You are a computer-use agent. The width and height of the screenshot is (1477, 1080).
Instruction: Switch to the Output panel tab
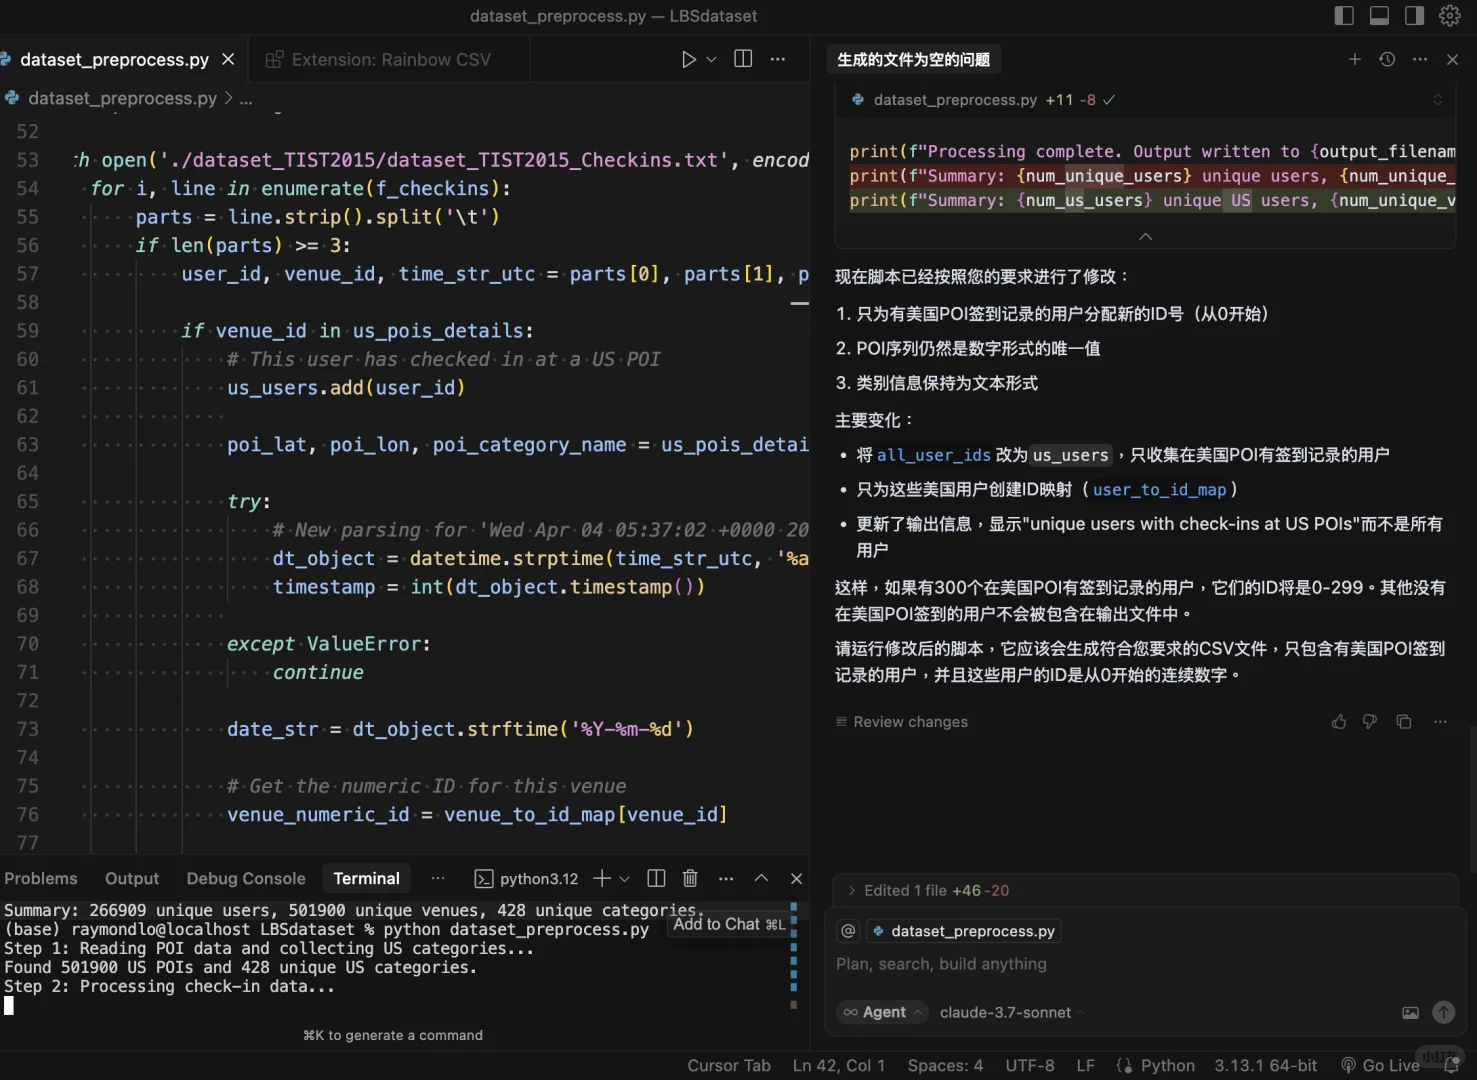132,879
